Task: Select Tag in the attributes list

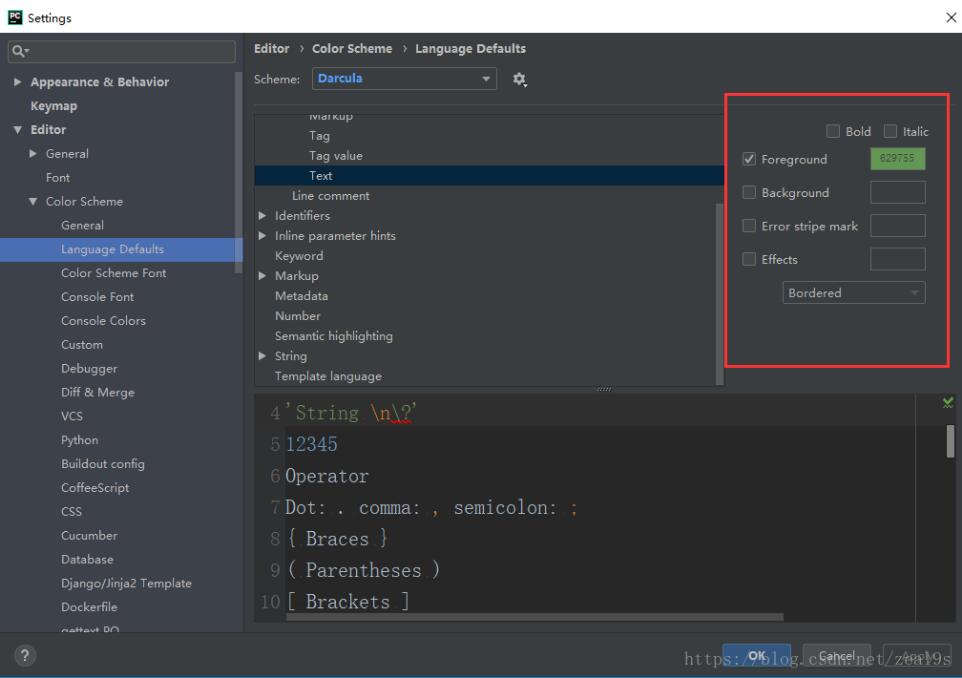Action: point(319,136)
